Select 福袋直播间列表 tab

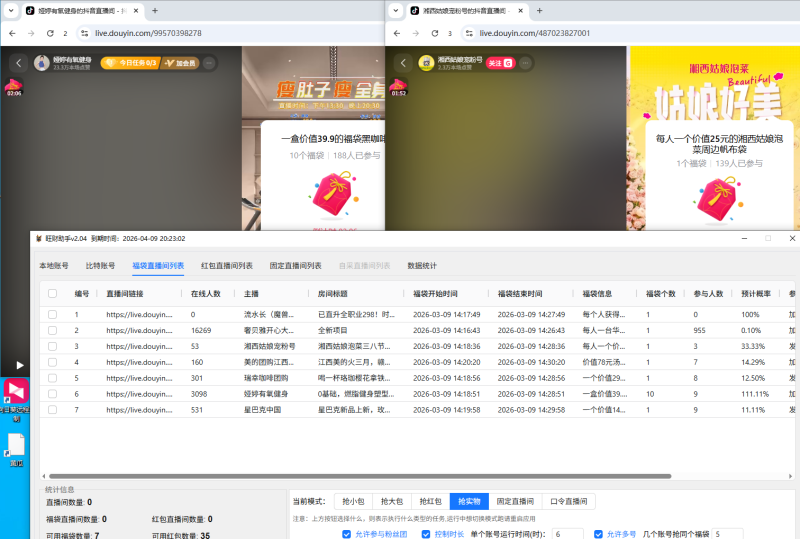[158, 265]
